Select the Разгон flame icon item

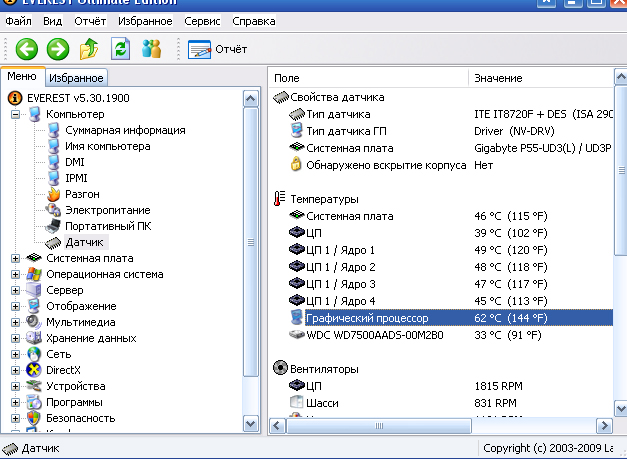[54, 194]
